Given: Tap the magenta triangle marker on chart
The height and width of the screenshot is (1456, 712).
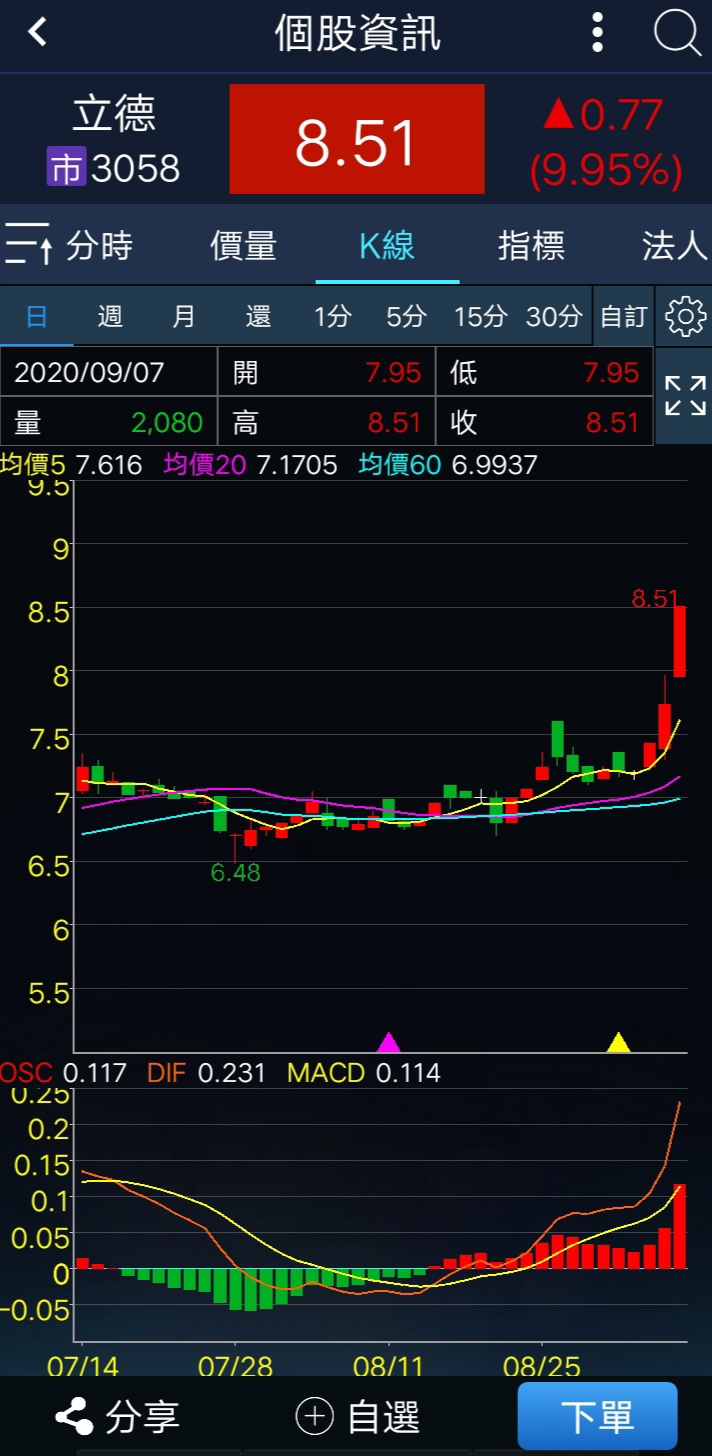Looking at the screenshot, I should tap(388, 1043).
